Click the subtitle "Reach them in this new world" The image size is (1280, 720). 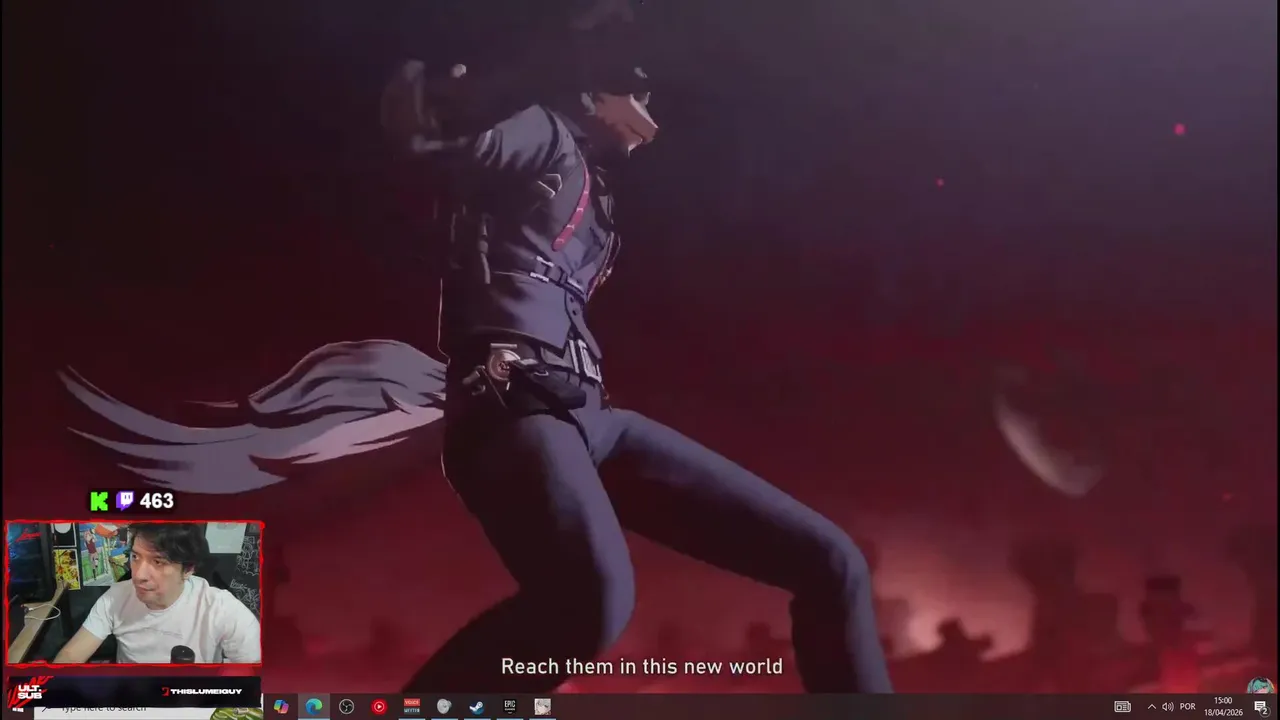tap(641, 666)
